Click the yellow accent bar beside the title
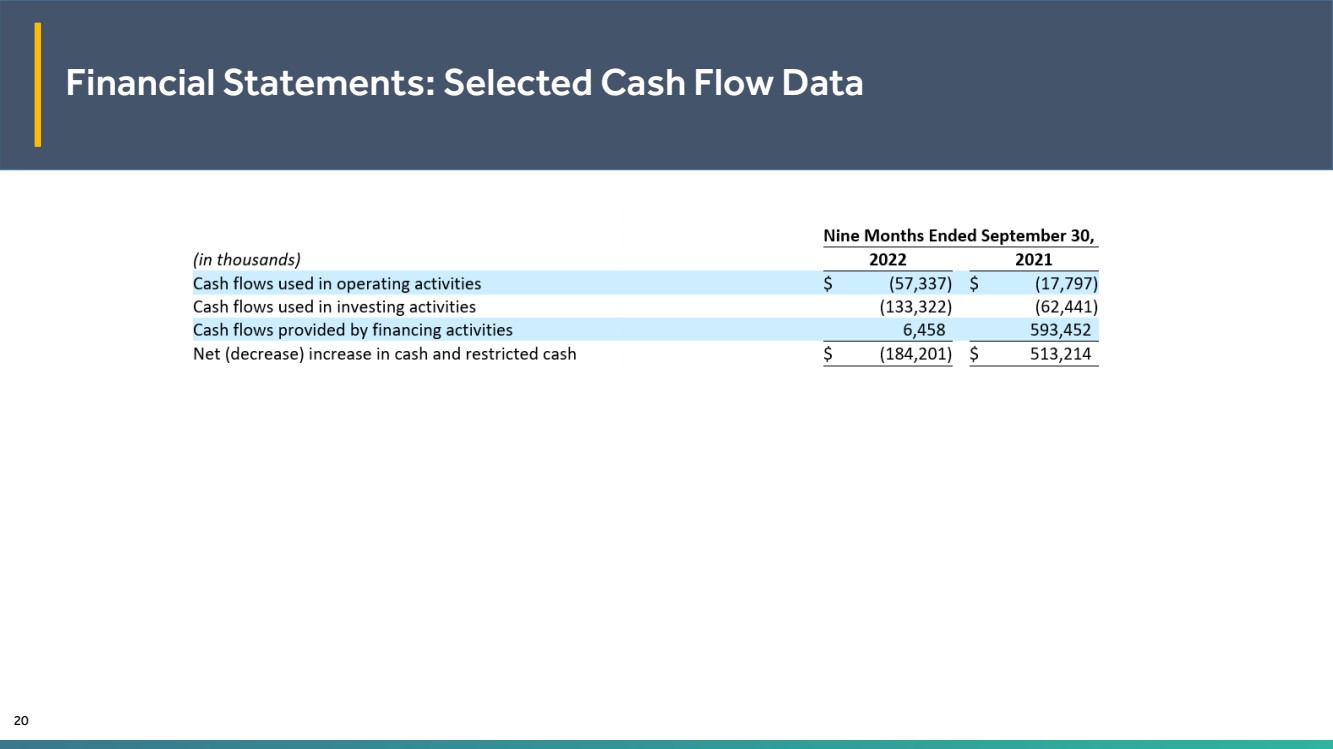The width and height of the screenshot is (1333, 749). point(38,85)
